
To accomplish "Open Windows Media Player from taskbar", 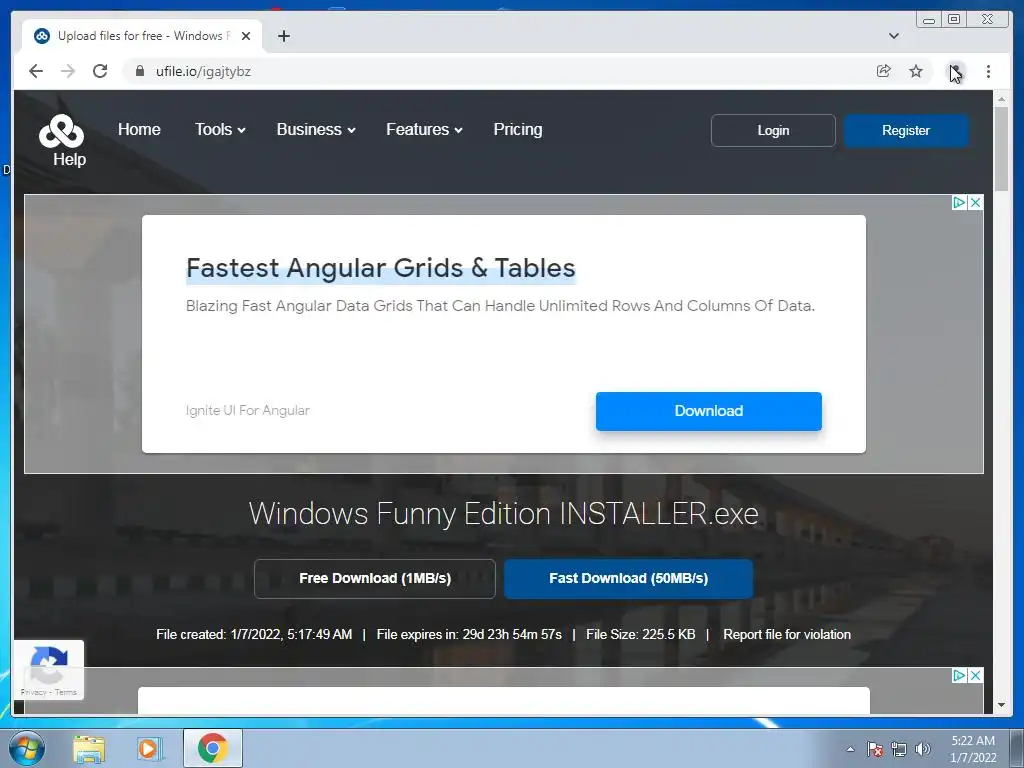I will [148, 749].
